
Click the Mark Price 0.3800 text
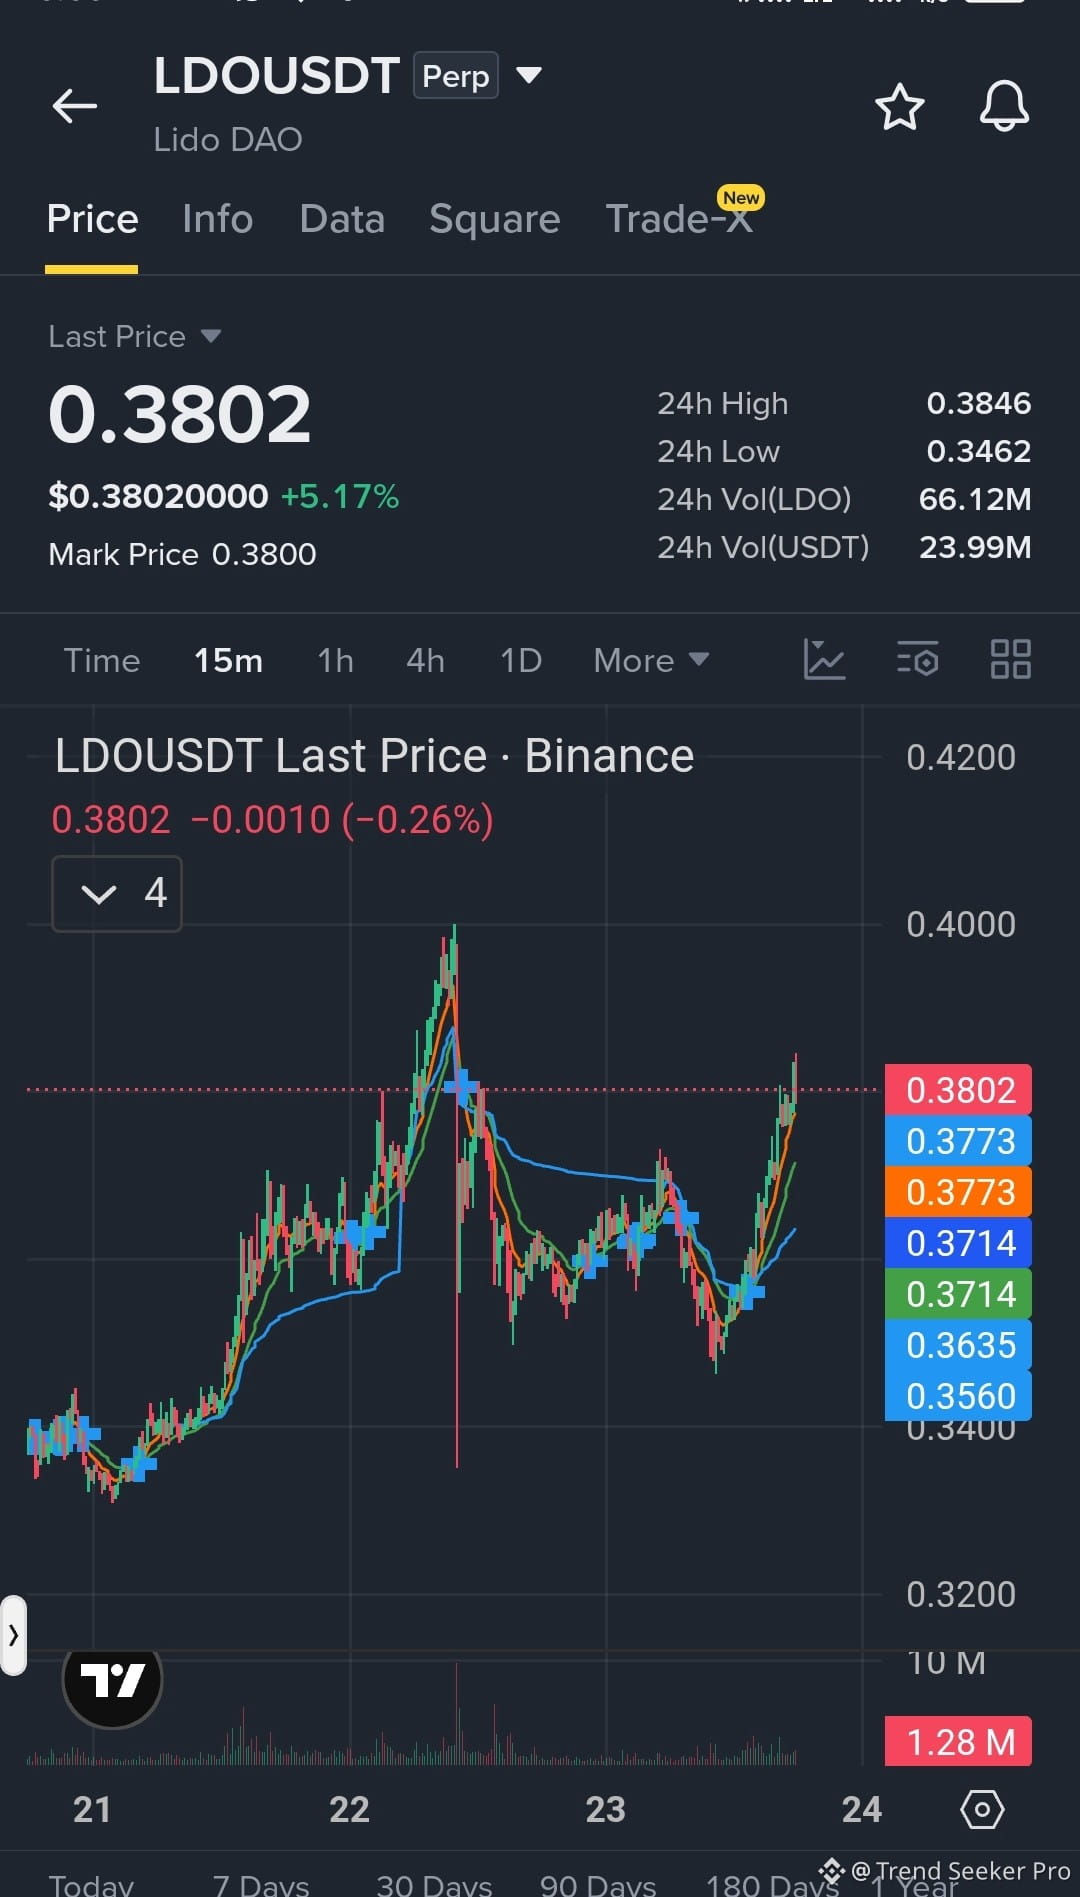tap(182, 554)
